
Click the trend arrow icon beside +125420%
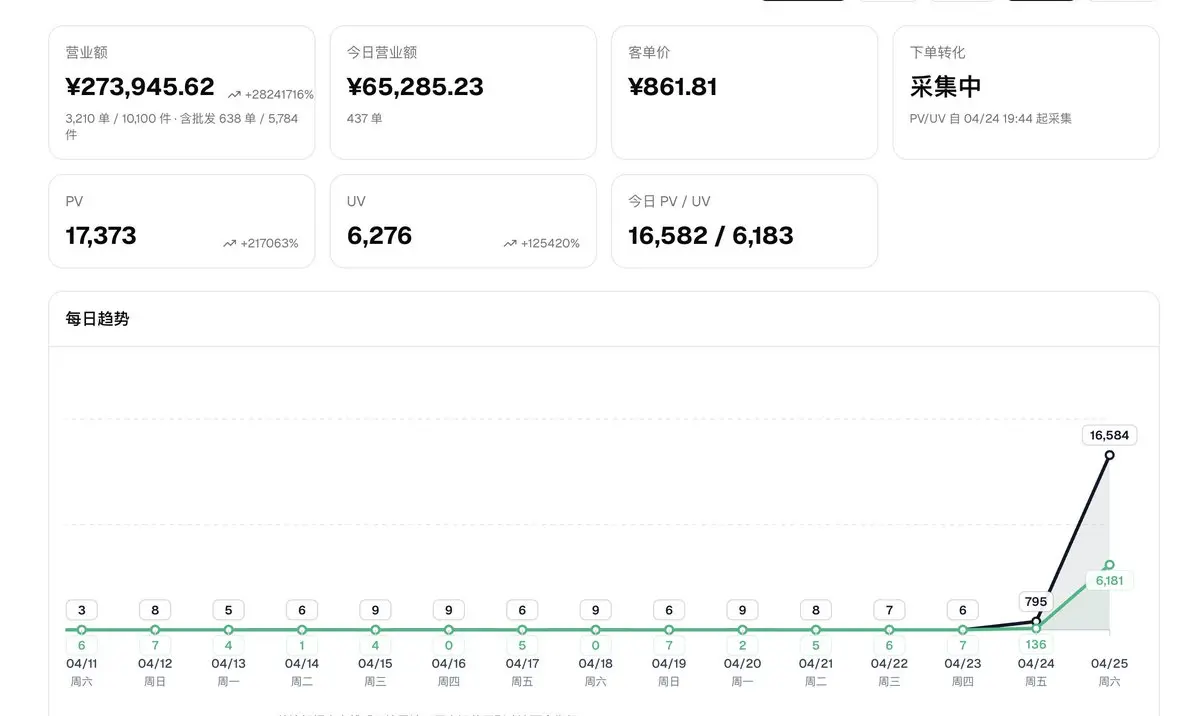[x=511, y=244]
